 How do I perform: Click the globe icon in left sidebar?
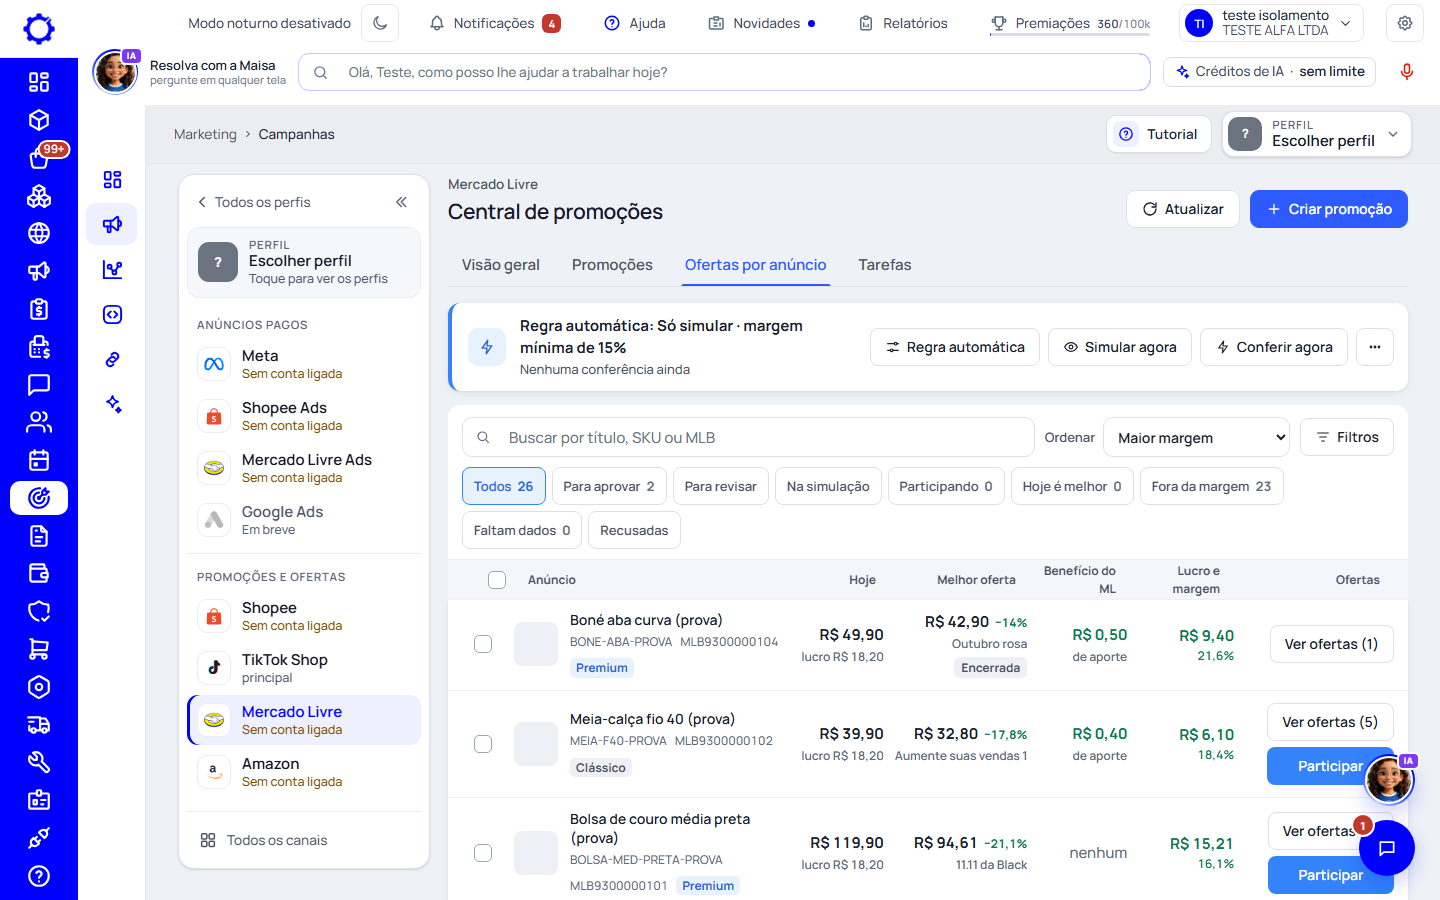tap(39, 233)
